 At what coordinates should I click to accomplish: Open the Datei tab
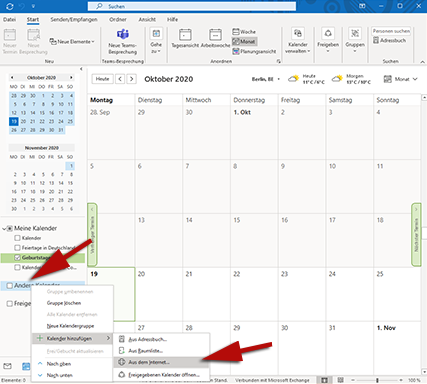(x=9, y=20)
